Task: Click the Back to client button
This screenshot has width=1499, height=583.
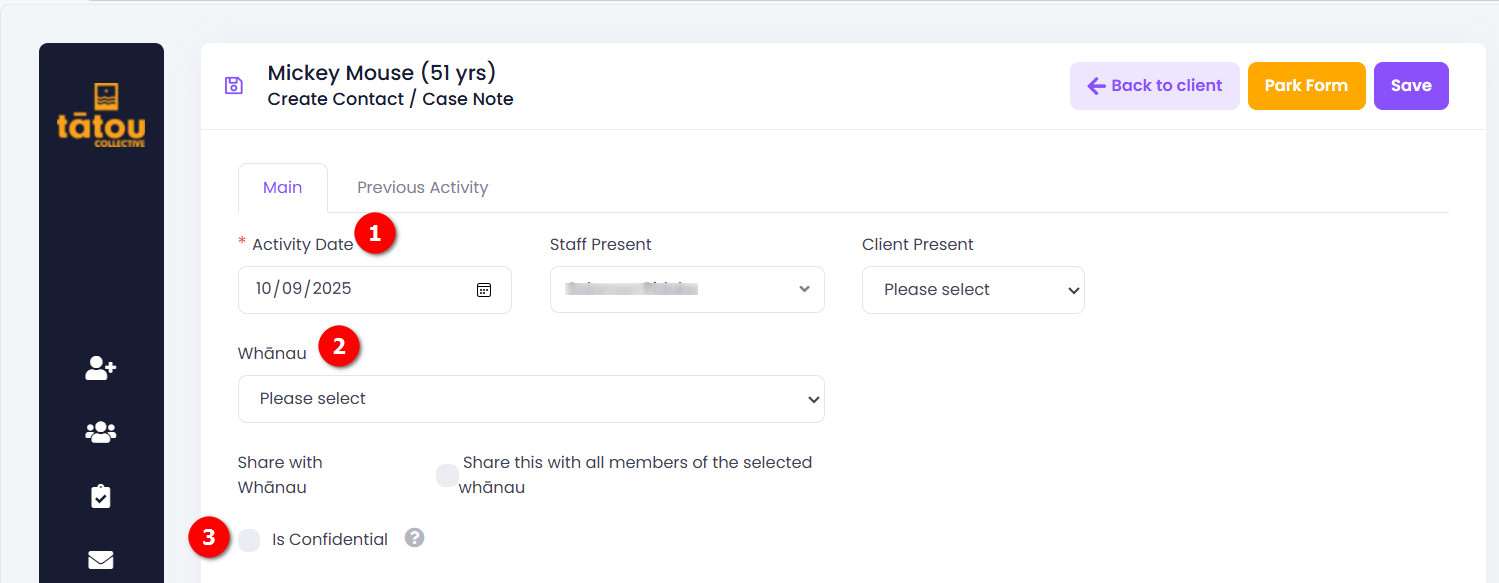Action: tap(1155, 86)
